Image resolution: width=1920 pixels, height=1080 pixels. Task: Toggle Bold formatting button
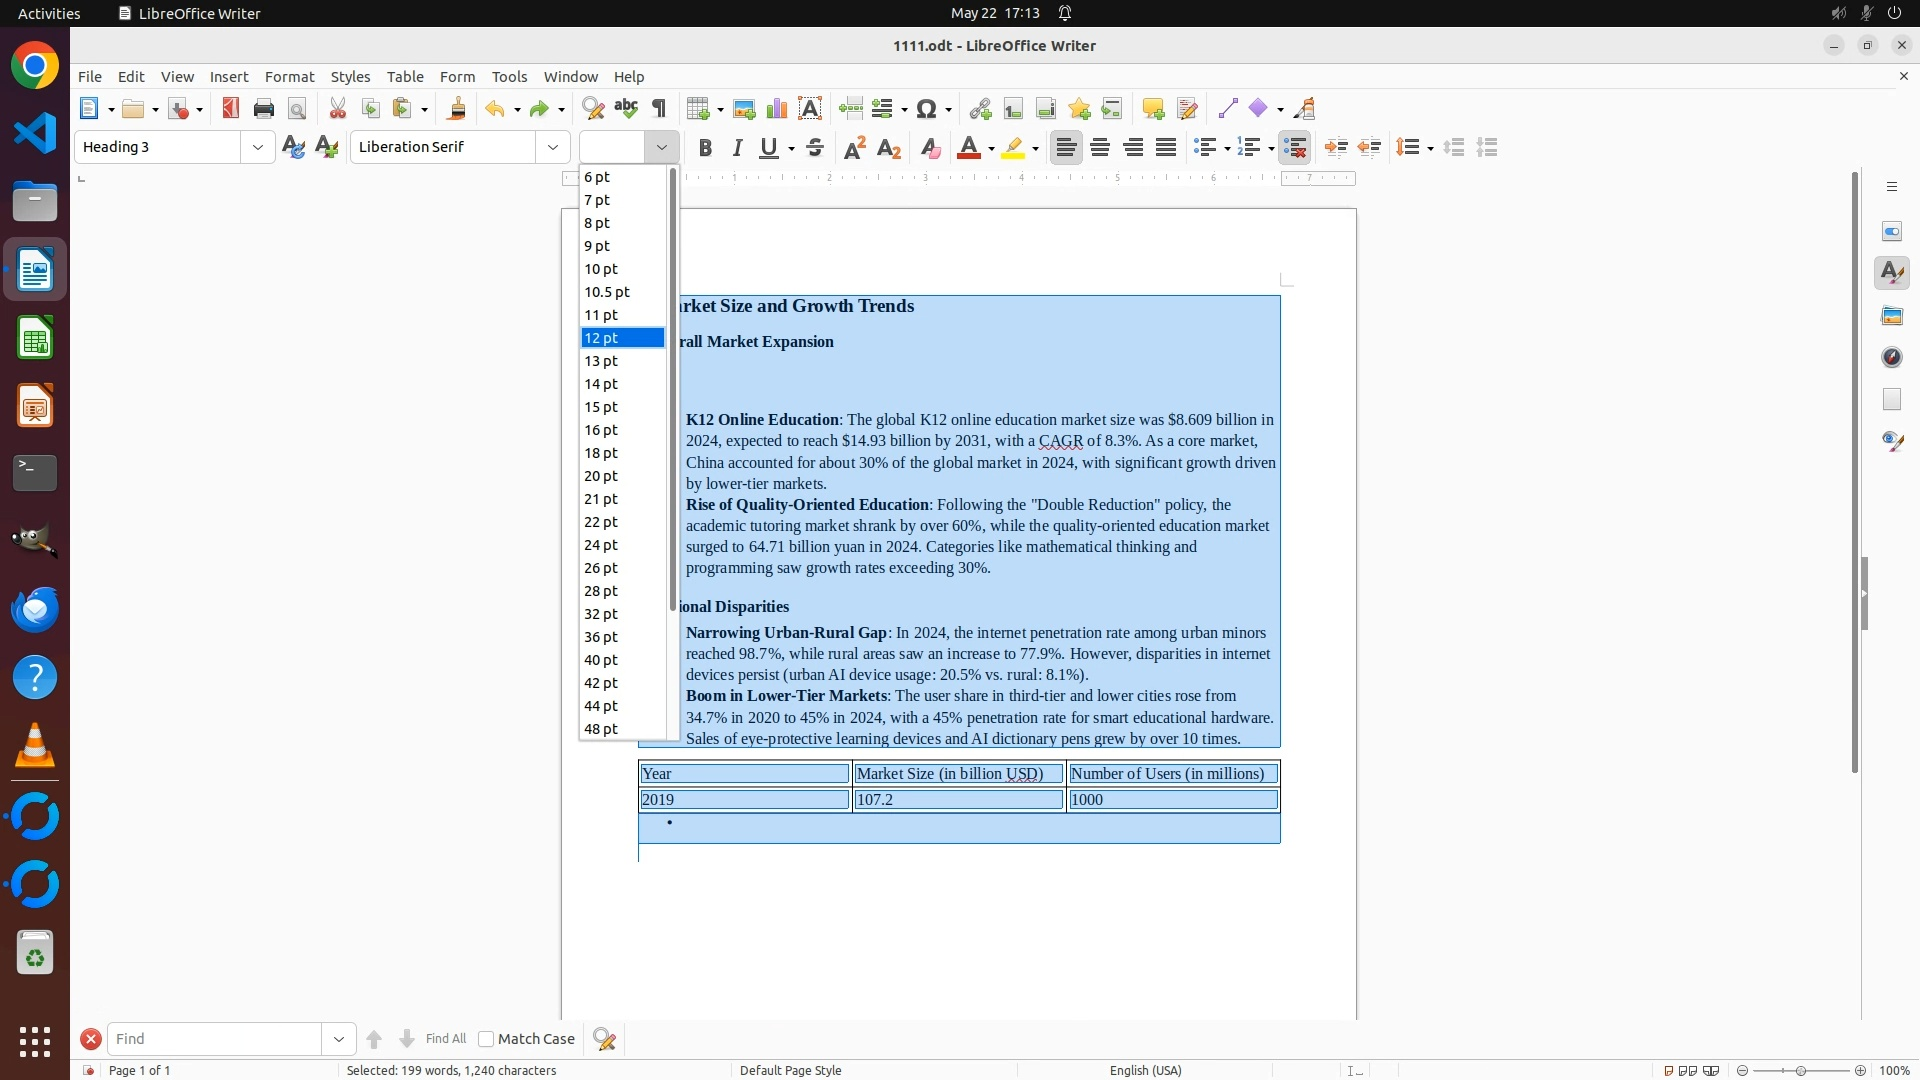click(x=705, y=148)
